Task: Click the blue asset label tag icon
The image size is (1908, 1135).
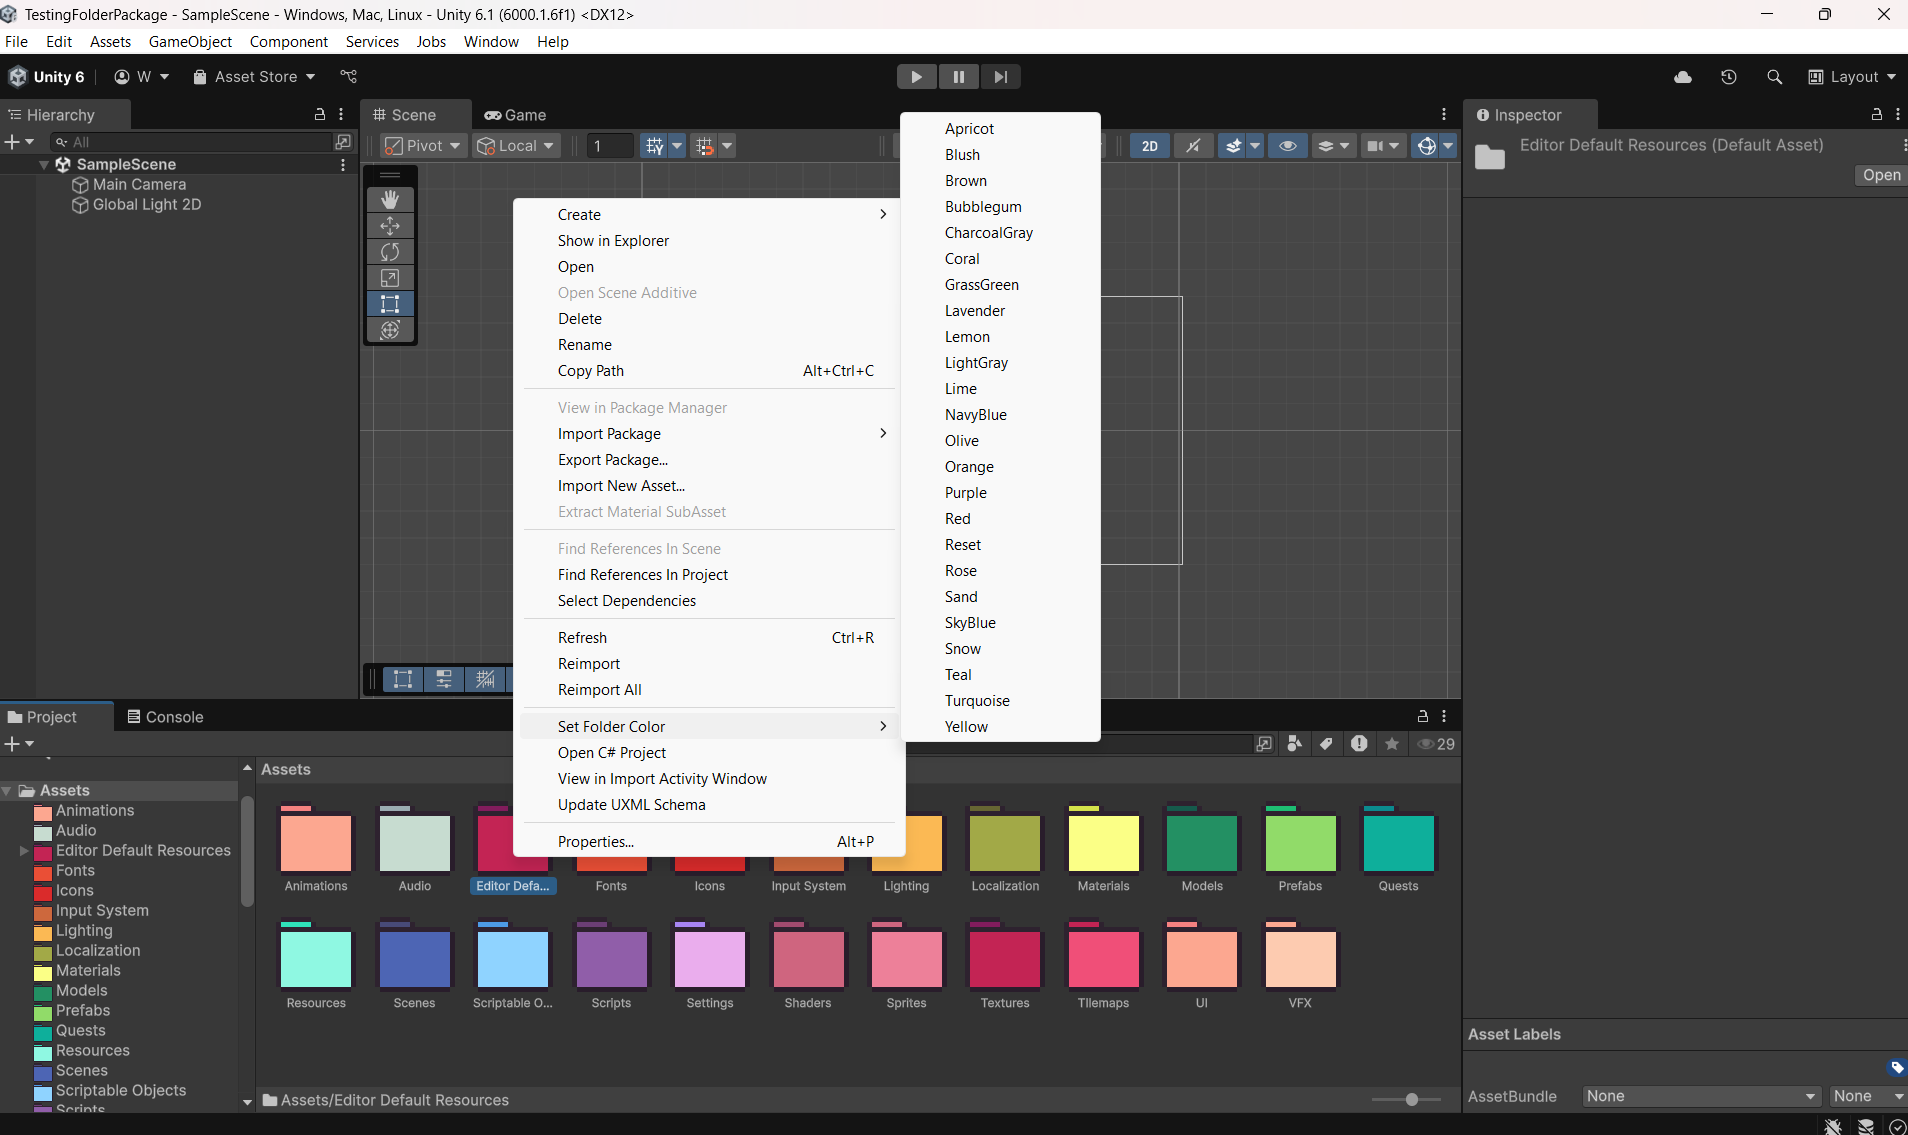Action: (1897, 1067)
